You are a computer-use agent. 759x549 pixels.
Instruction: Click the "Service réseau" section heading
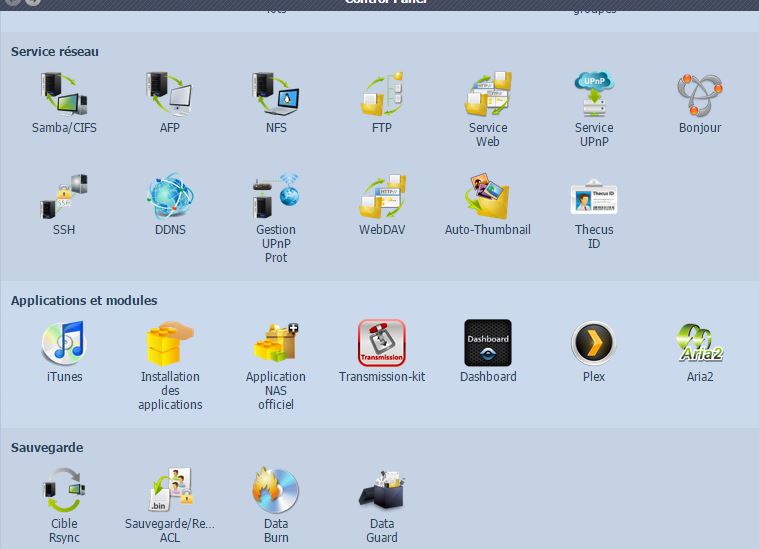click(x=55, y=52)
